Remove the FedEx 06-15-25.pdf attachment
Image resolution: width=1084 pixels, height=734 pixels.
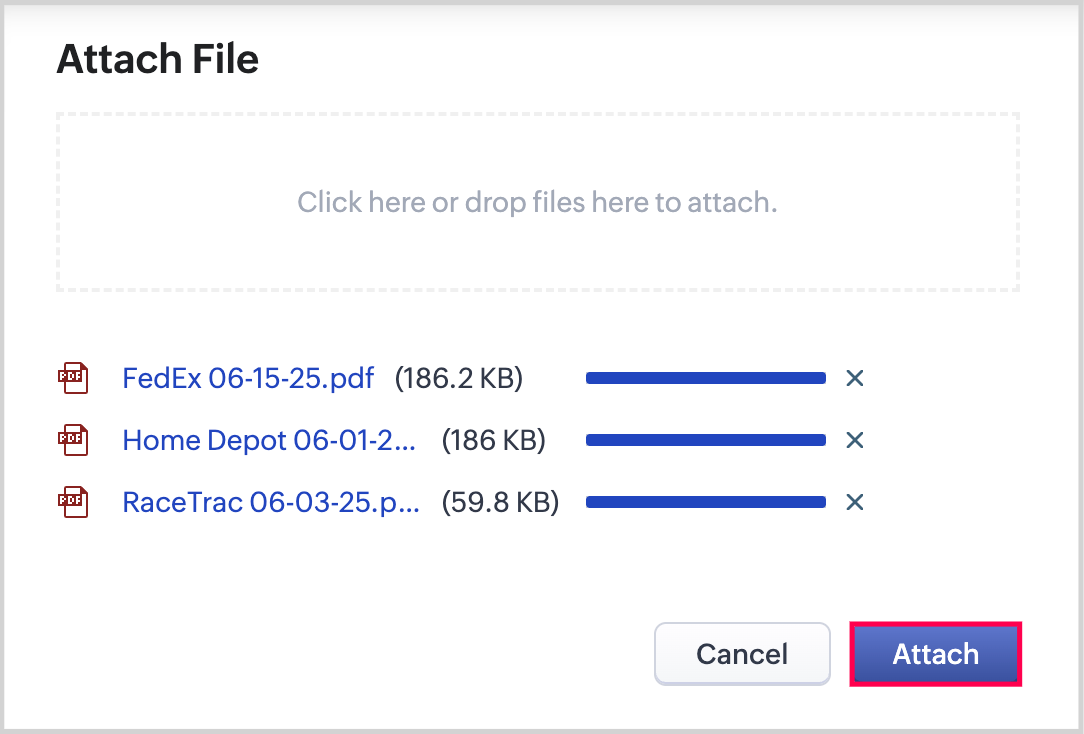coord(854,378)
